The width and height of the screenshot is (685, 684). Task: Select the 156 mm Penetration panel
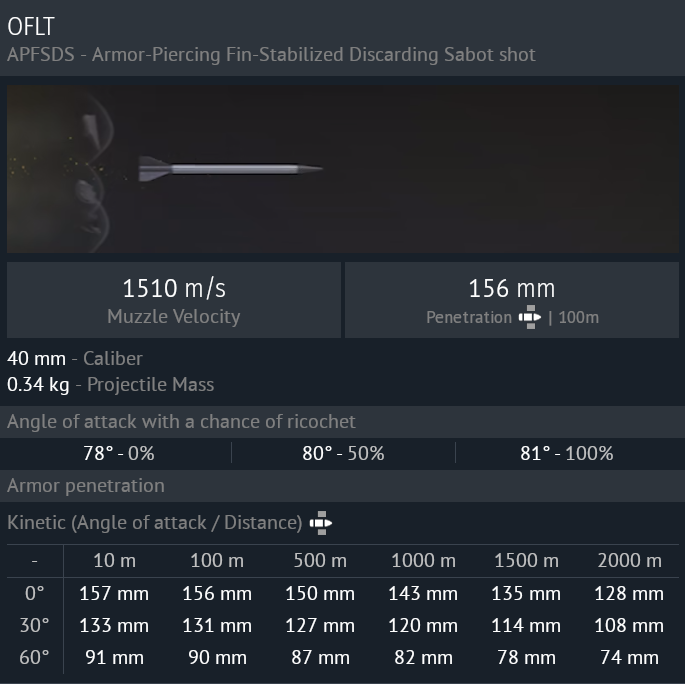[x=512, y=300]
